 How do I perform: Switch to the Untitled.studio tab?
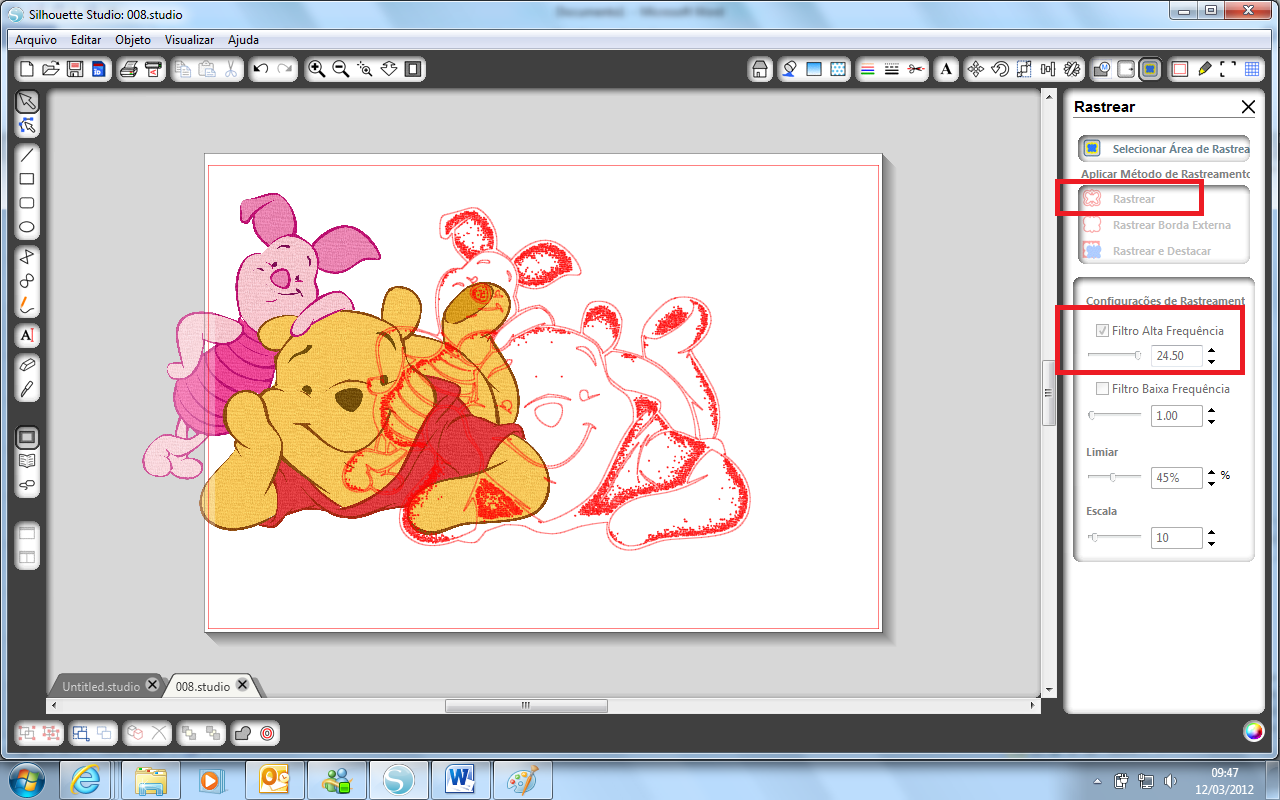point(101,686)
